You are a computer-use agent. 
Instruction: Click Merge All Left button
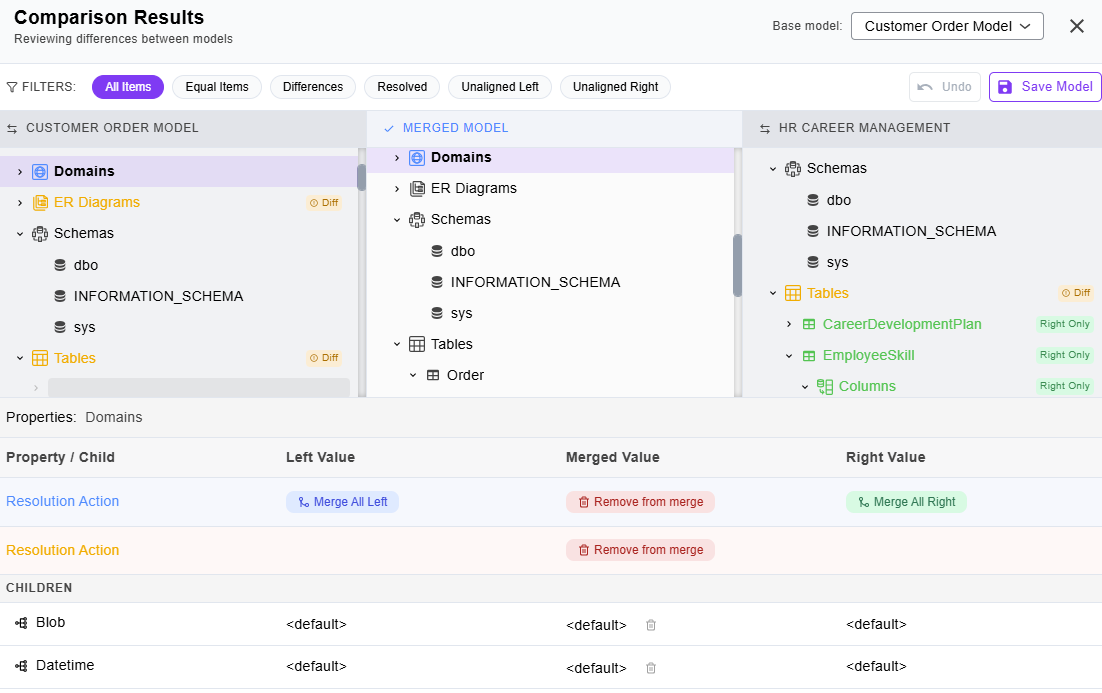click(342, 502)
